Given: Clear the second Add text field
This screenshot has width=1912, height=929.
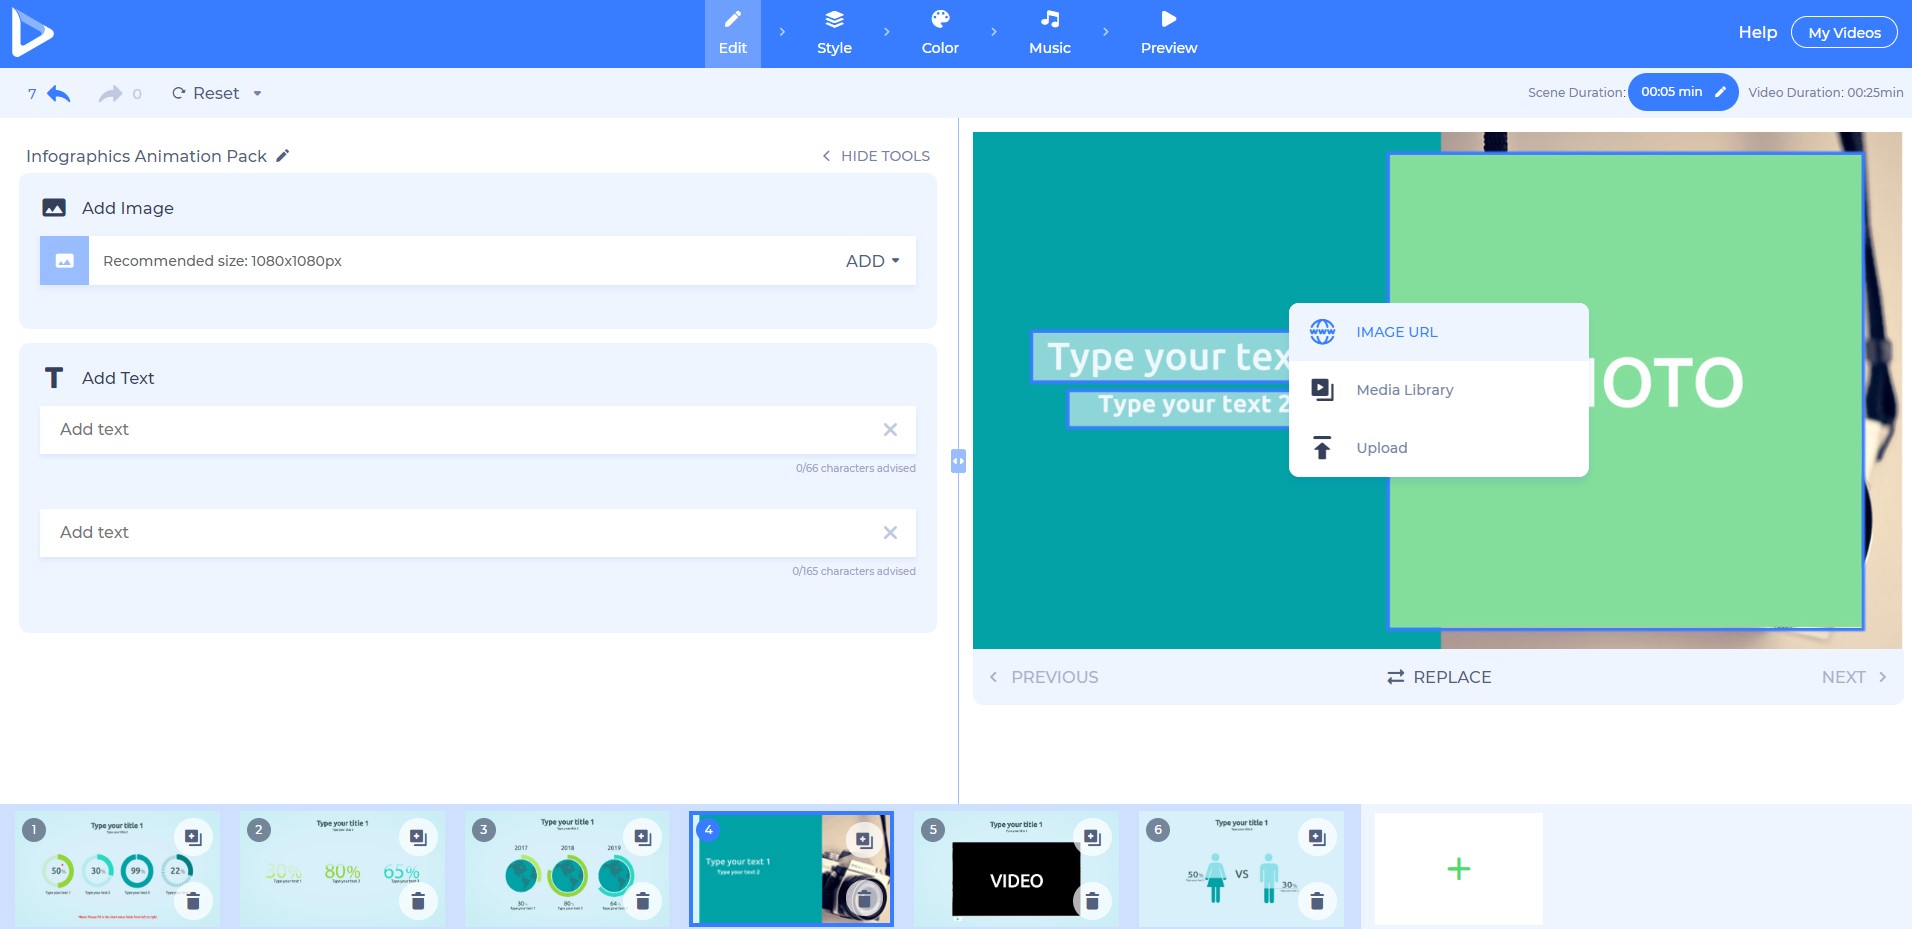Looking at the screenshot, I should [x=890, y=533].
